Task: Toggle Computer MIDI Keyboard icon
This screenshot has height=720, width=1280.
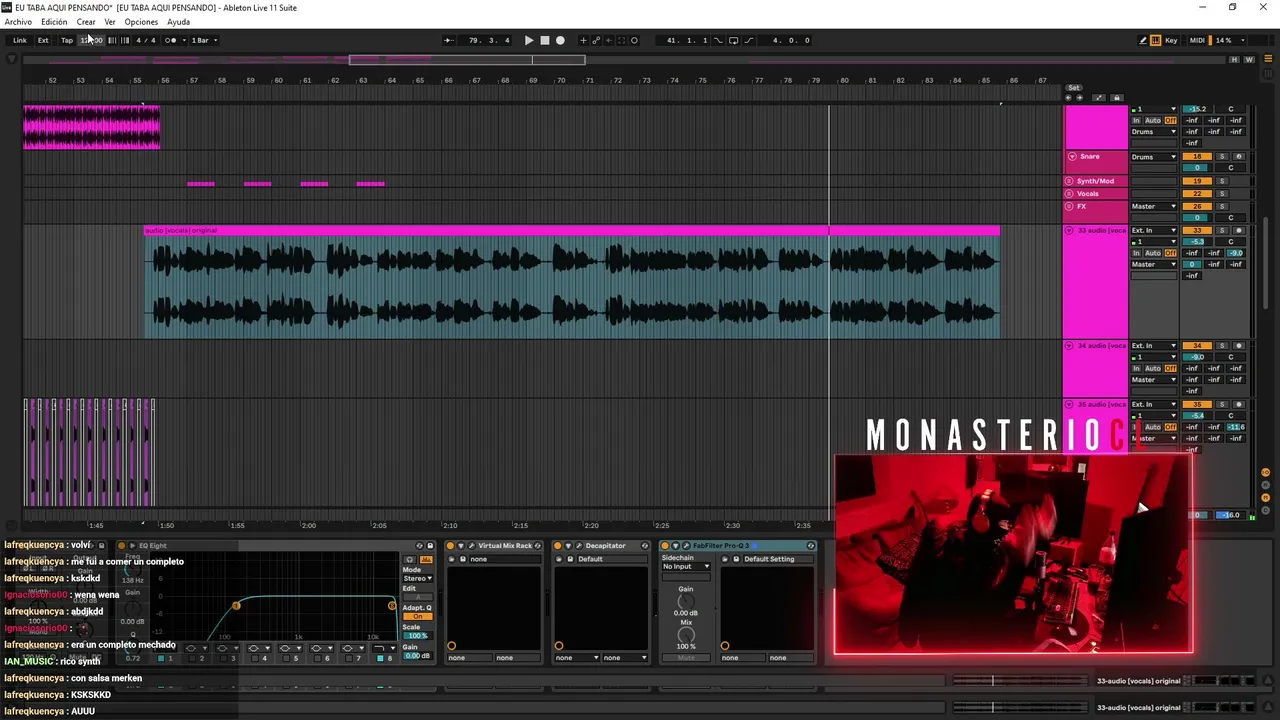Action: (x=1156, y=40)
